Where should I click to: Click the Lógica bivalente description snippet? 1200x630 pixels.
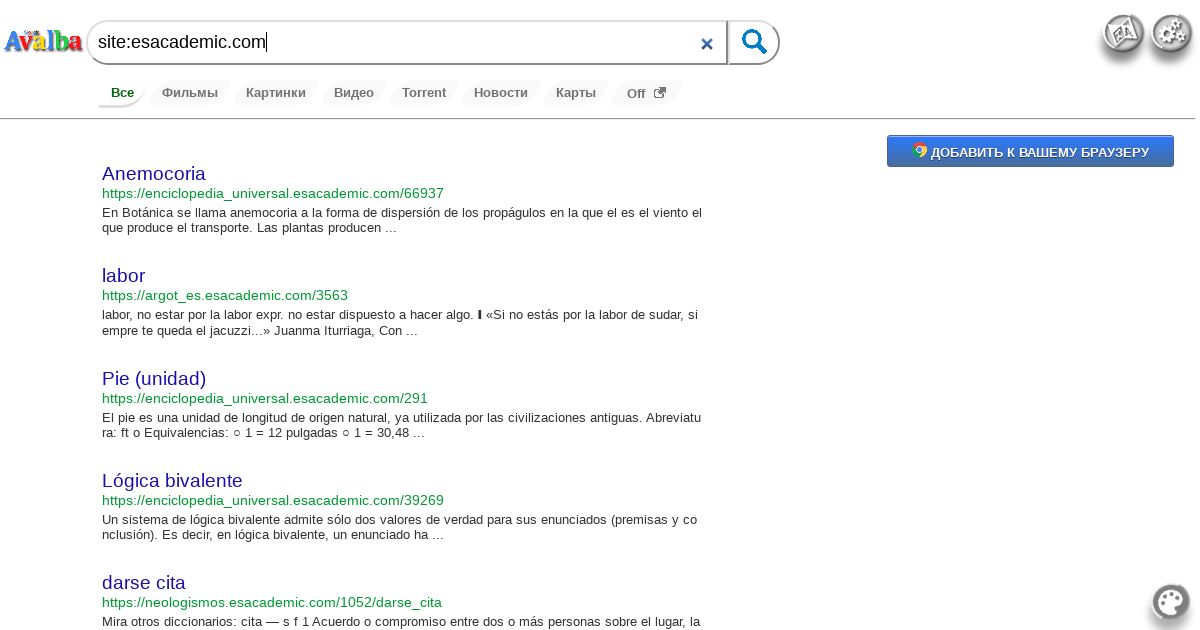pyautogui.click(x=400, y=527)
